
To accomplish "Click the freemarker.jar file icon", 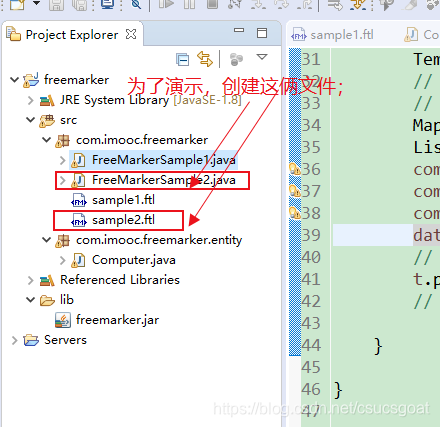I will pos(63,320).
